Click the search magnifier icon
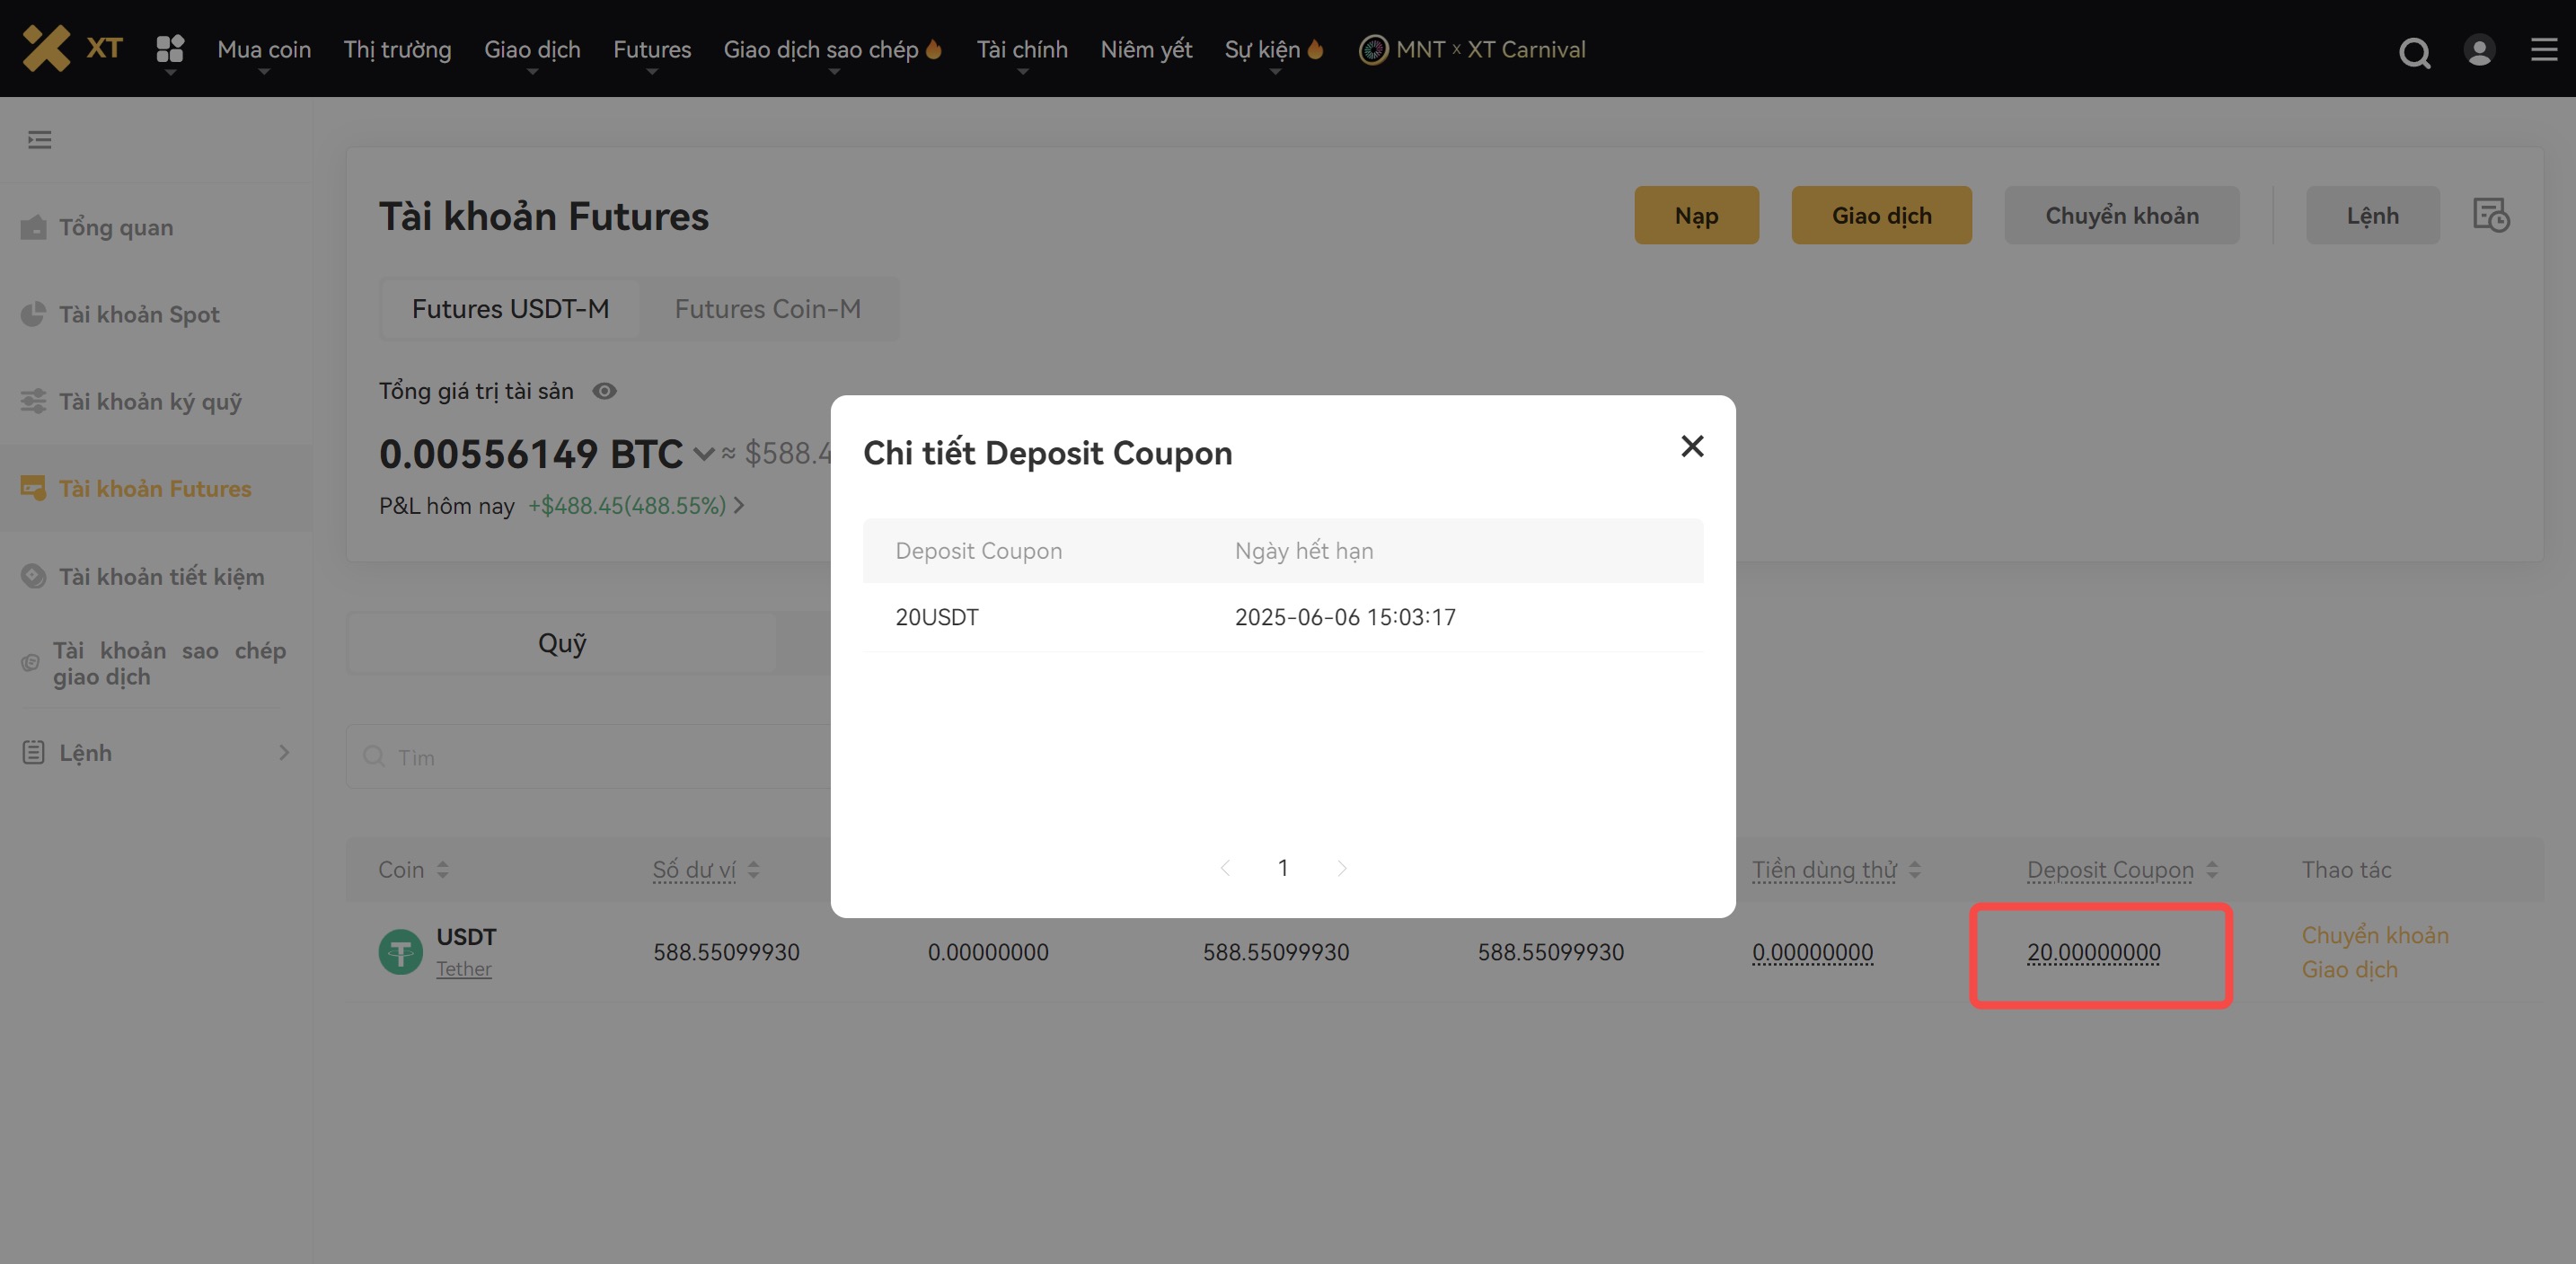 point(2414,51)
